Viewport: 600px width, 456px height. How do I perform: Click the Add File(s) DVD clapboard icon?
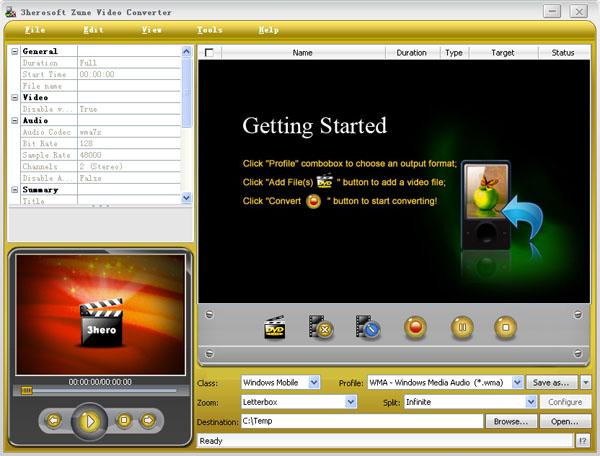(275, 327)
